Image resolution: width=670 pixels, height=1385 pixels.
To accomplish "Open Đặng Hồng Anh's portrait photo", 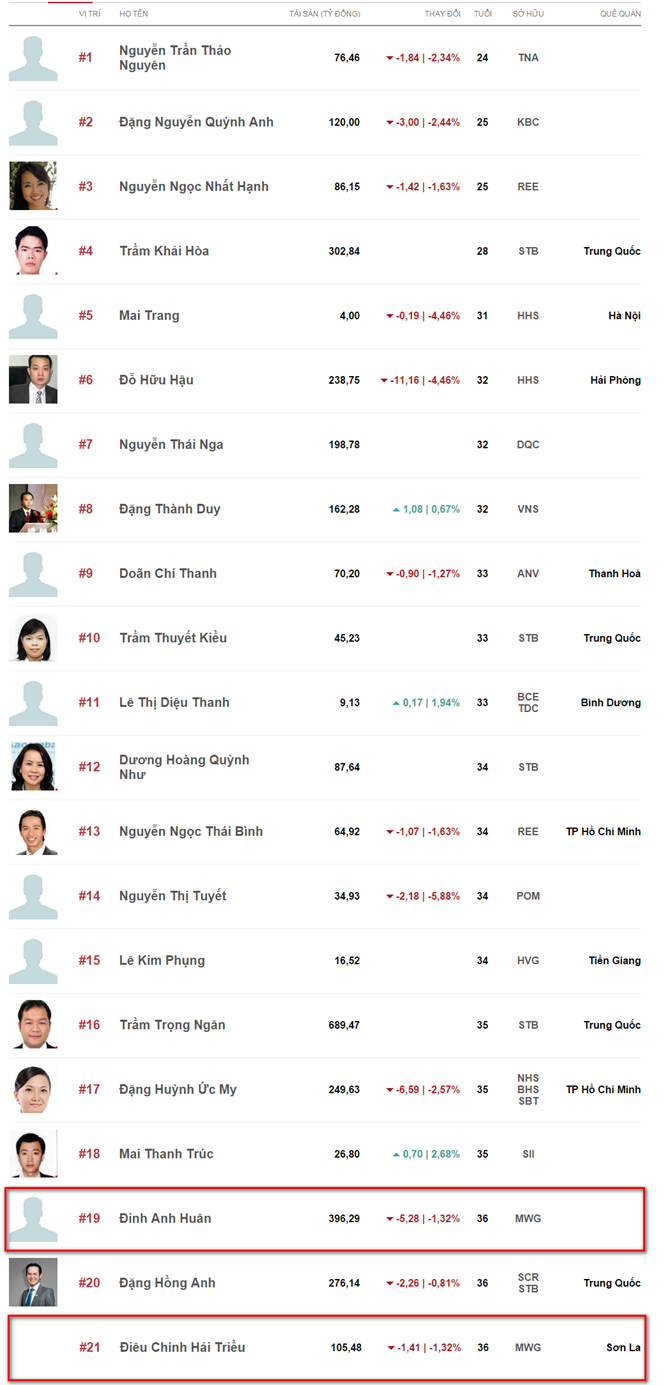I will point(33,1283).
